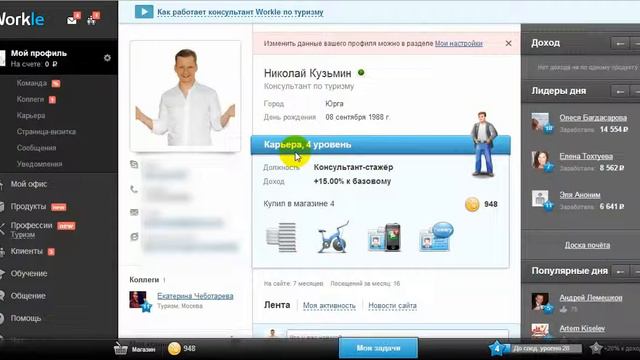The image size is (640, 360).
Task: Open Помощь section
Action: pyautogui.click(x=26, y=318)
